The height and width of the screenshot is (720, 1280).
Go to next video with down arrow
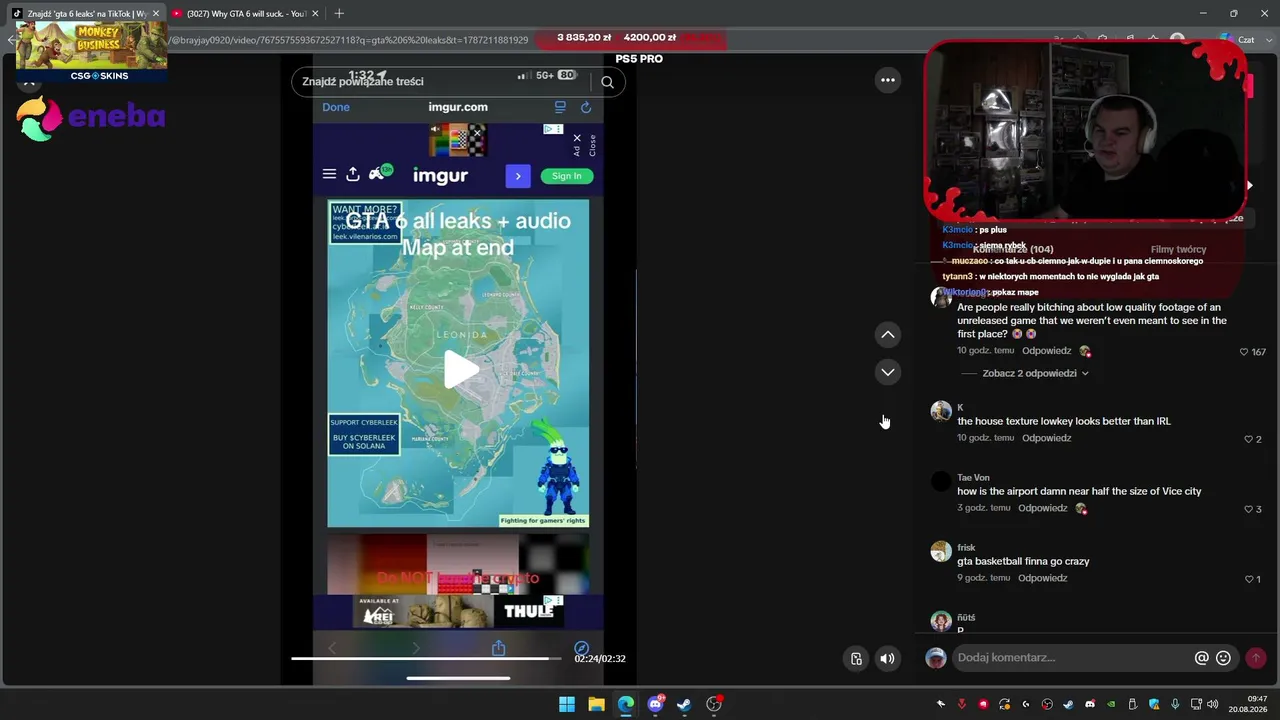pos(887,372)
